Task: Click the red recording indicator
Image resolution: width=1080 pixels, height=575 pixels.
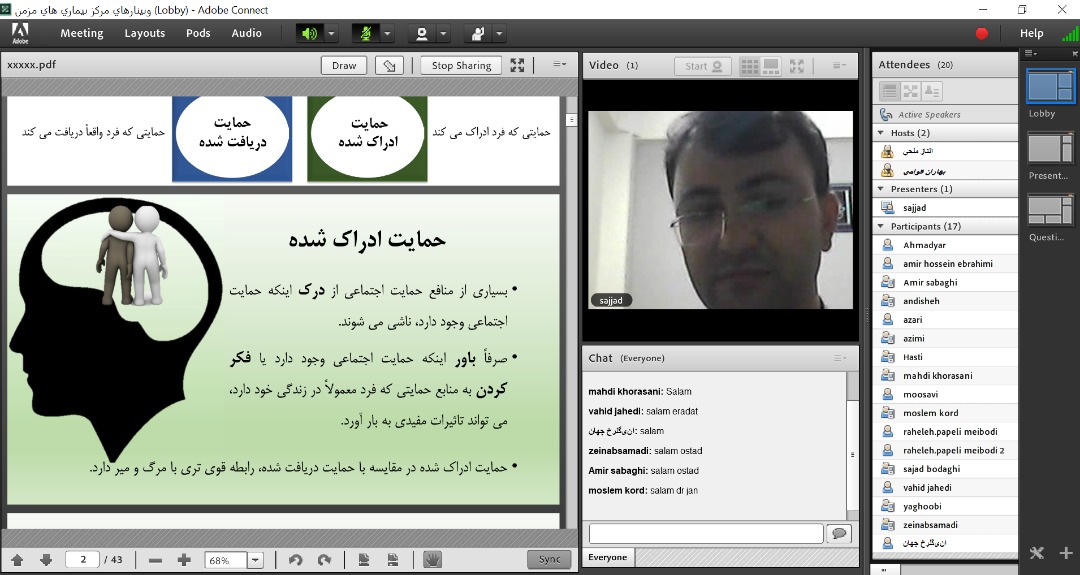Action: click(981, 33)
